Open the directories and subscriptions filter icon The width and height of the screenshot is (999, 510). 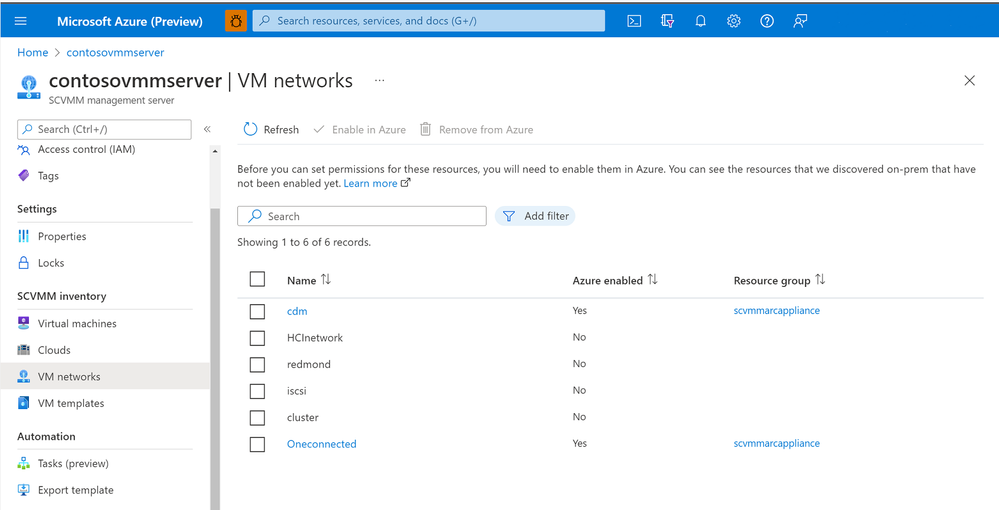click(x=668, y=21)
